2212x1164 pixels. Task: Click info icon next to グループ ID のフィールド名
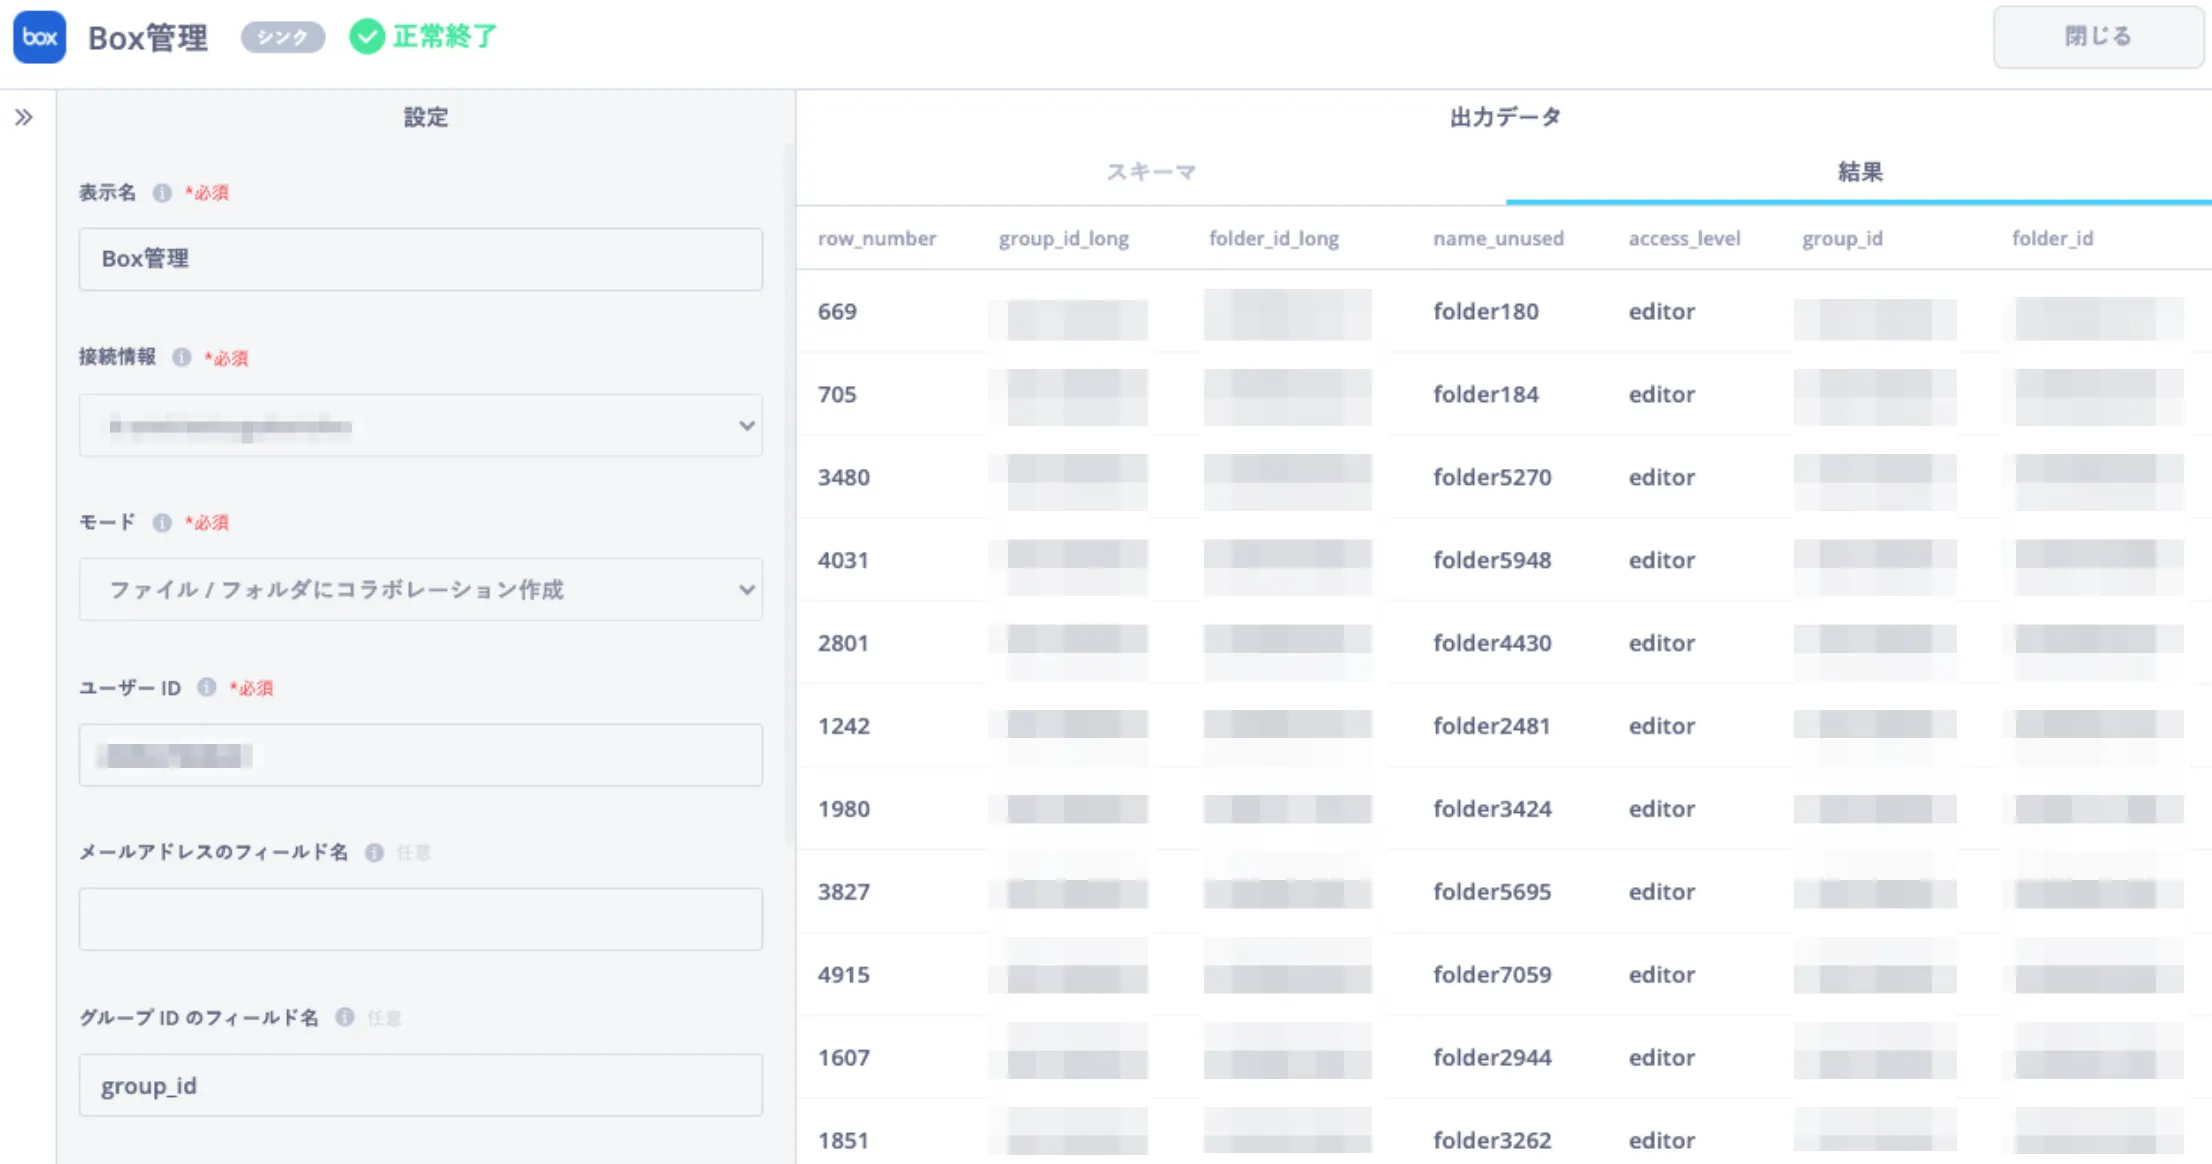[x=345, y=1017]
